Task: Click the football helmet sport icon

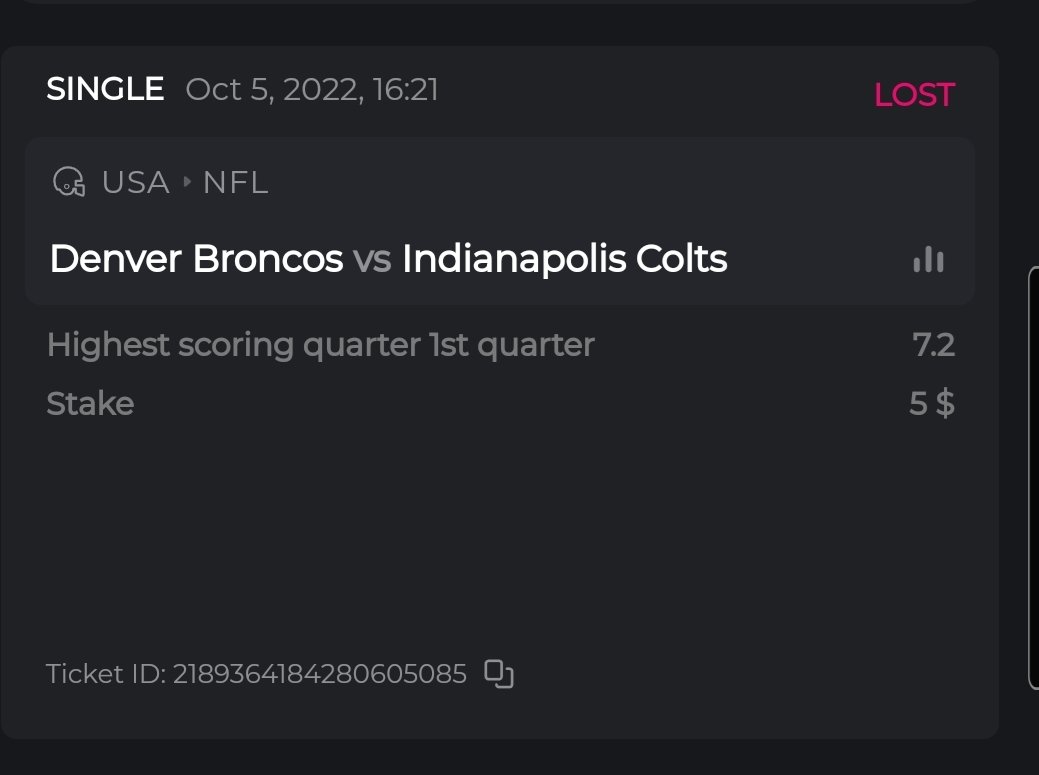Action: 68,183
